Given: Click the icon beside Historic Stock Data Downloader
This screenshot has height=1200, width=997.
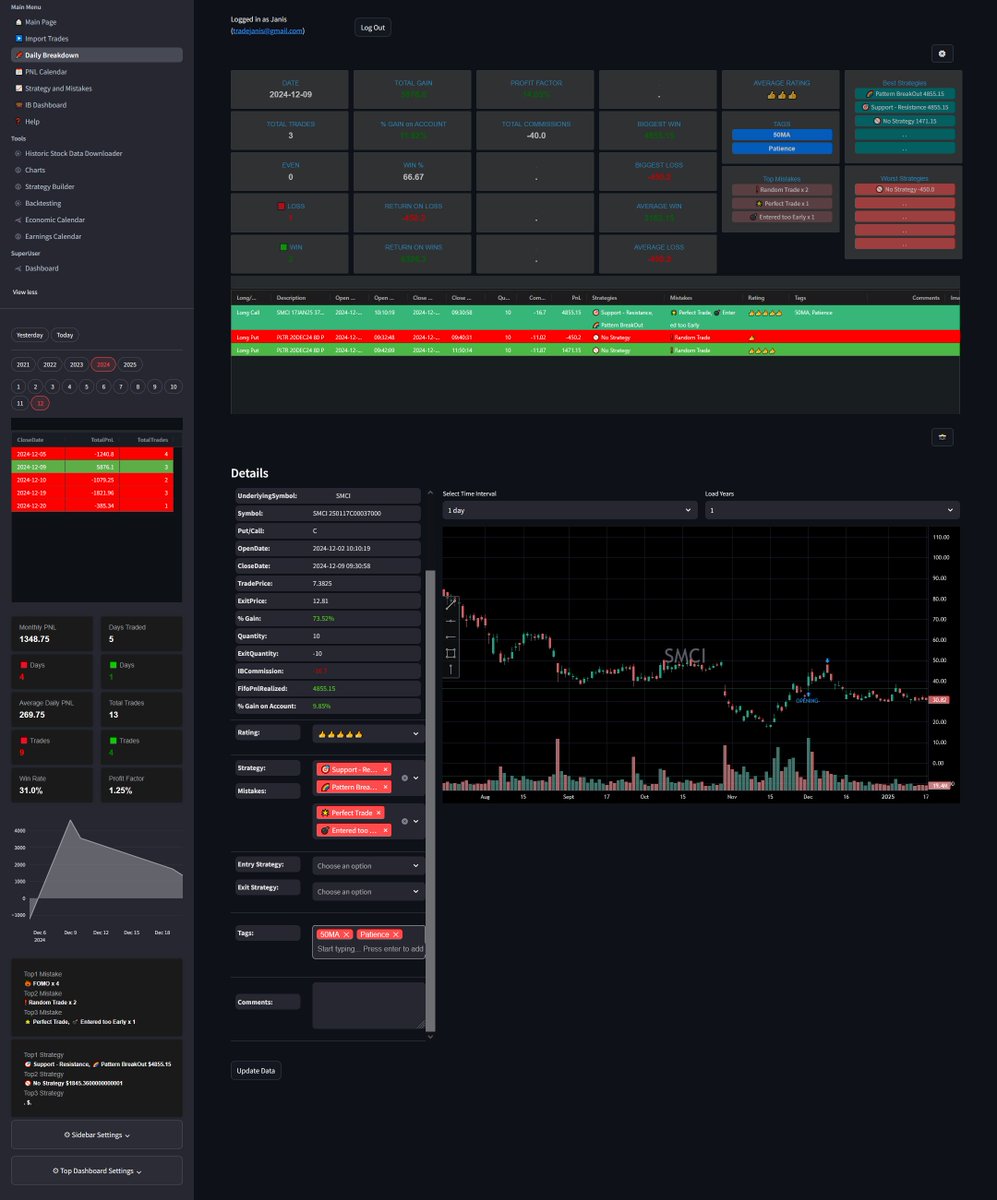Looking at the screenshot, I should coord(18,153).
